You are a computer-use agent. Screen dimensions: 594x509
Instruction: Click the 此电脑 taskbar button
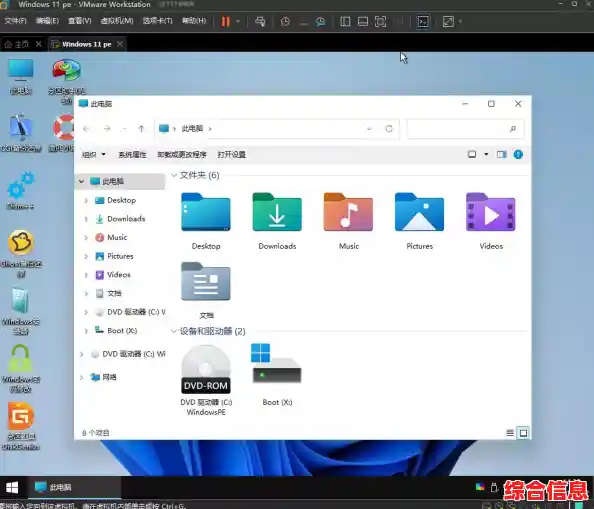click(74, 487)
